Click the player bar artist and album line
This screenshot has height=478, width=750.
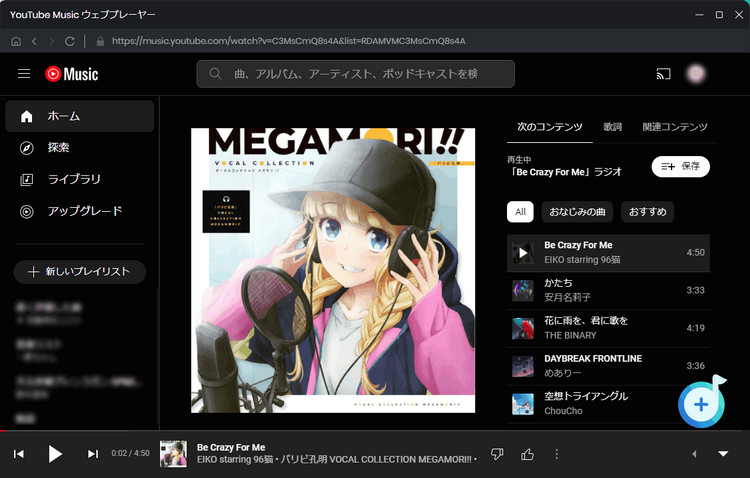(x=337, y=459)
